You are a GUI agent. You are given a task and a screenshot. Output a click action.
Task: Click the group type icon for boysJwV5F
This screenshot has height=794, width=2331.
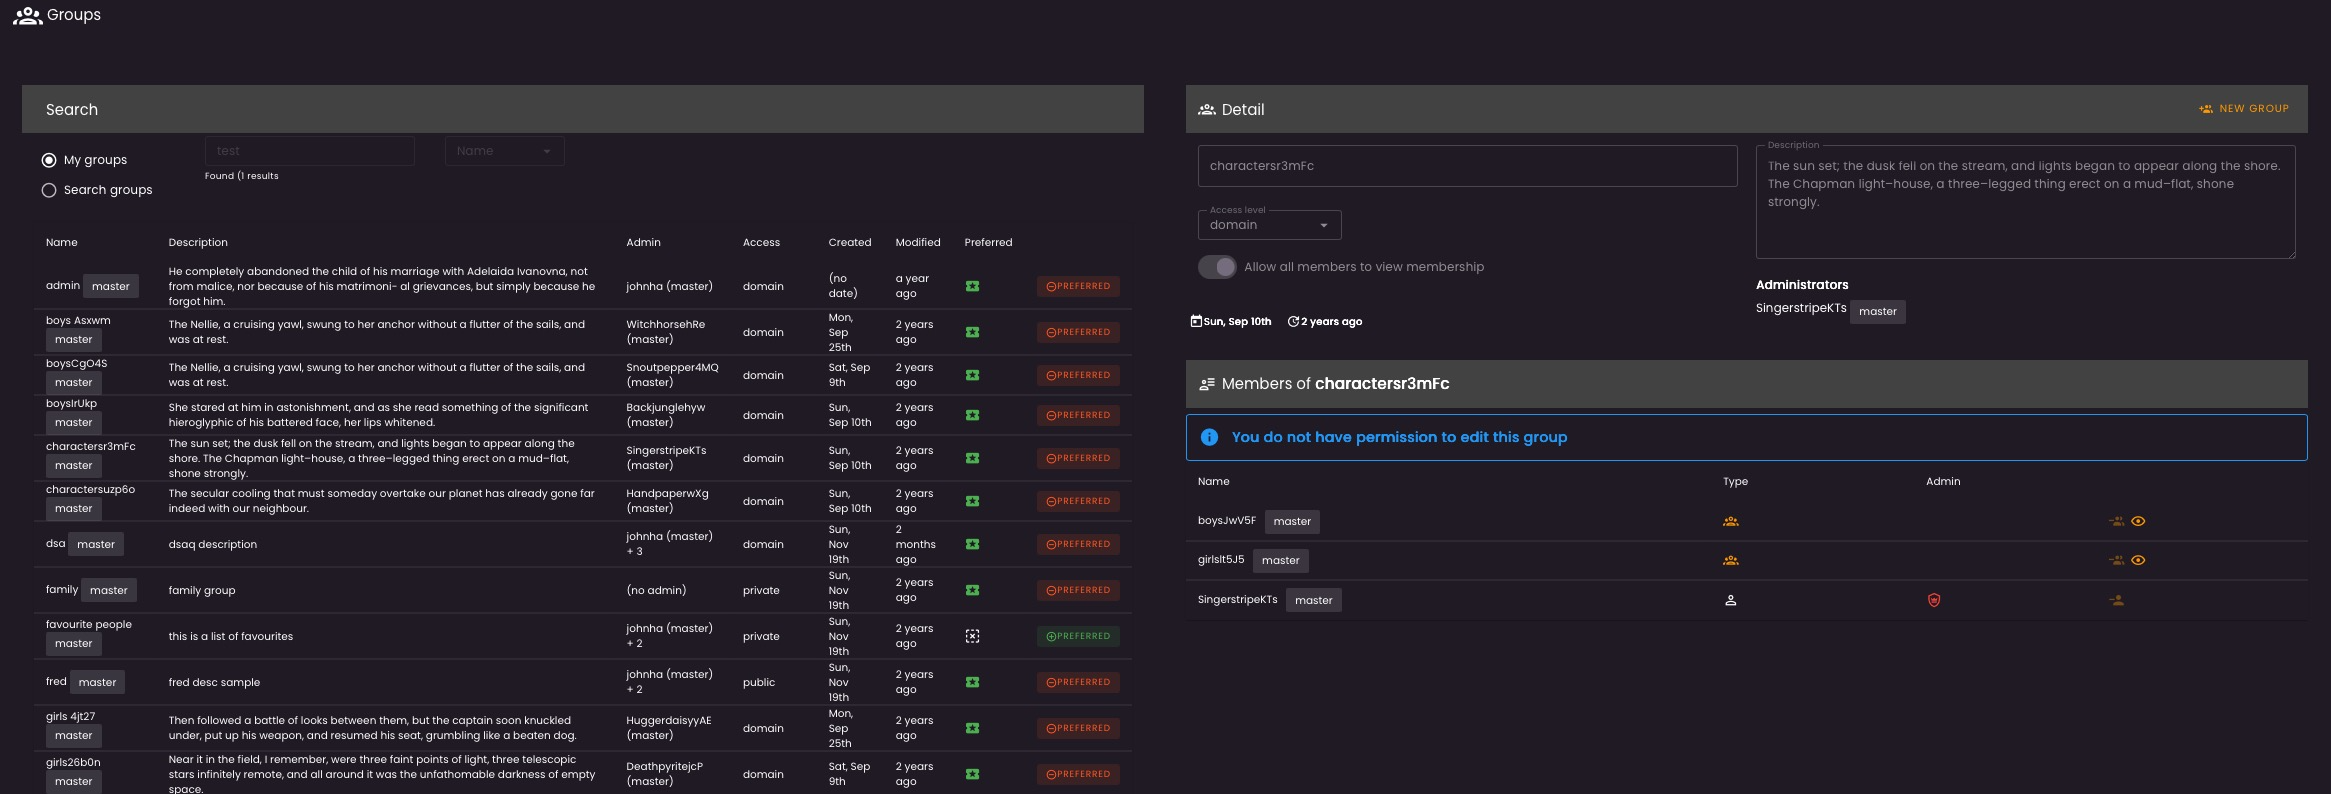[1730, 521]
